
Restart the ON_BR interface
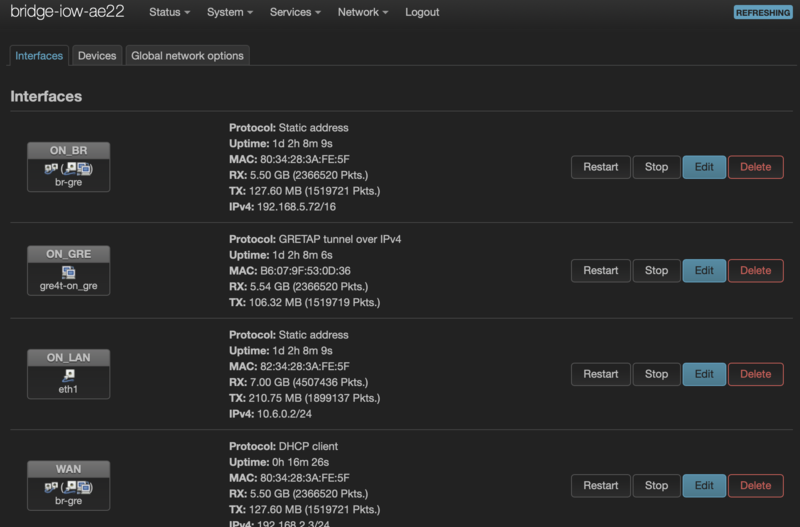coord(601,167)
